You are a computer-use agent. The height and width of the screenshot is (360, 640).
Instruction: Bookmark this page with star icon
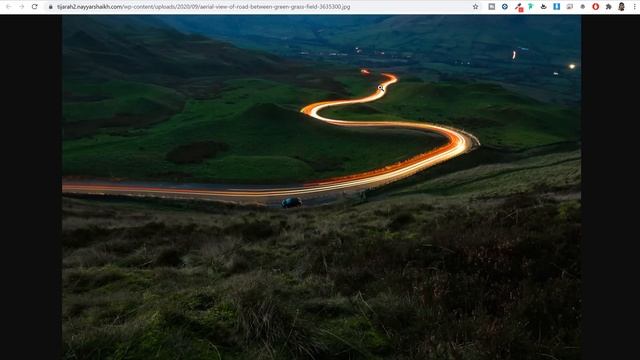pyautogui.click(x=476, y=7)
